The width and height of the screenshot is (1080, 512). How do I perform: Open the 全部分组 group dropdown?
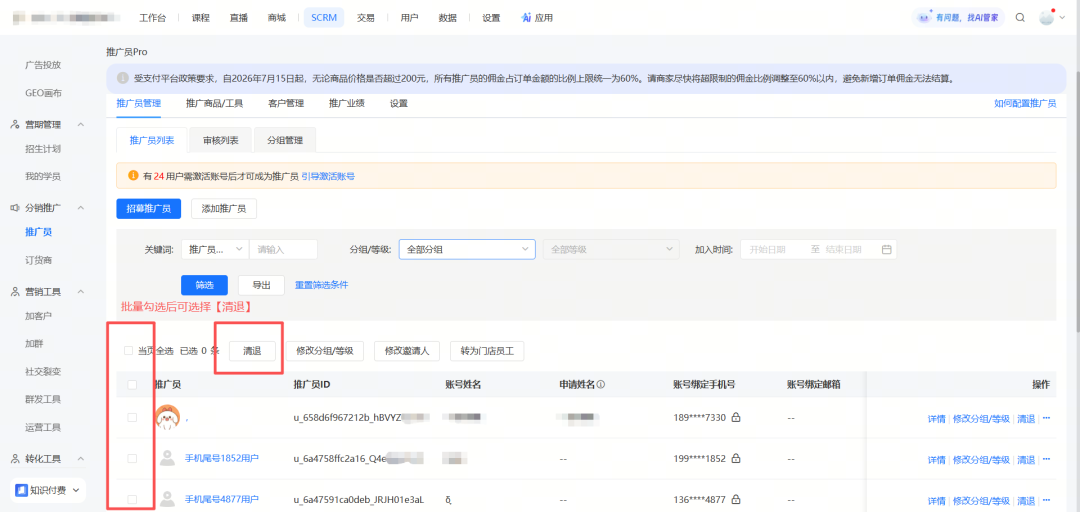[x=467, y=249]
